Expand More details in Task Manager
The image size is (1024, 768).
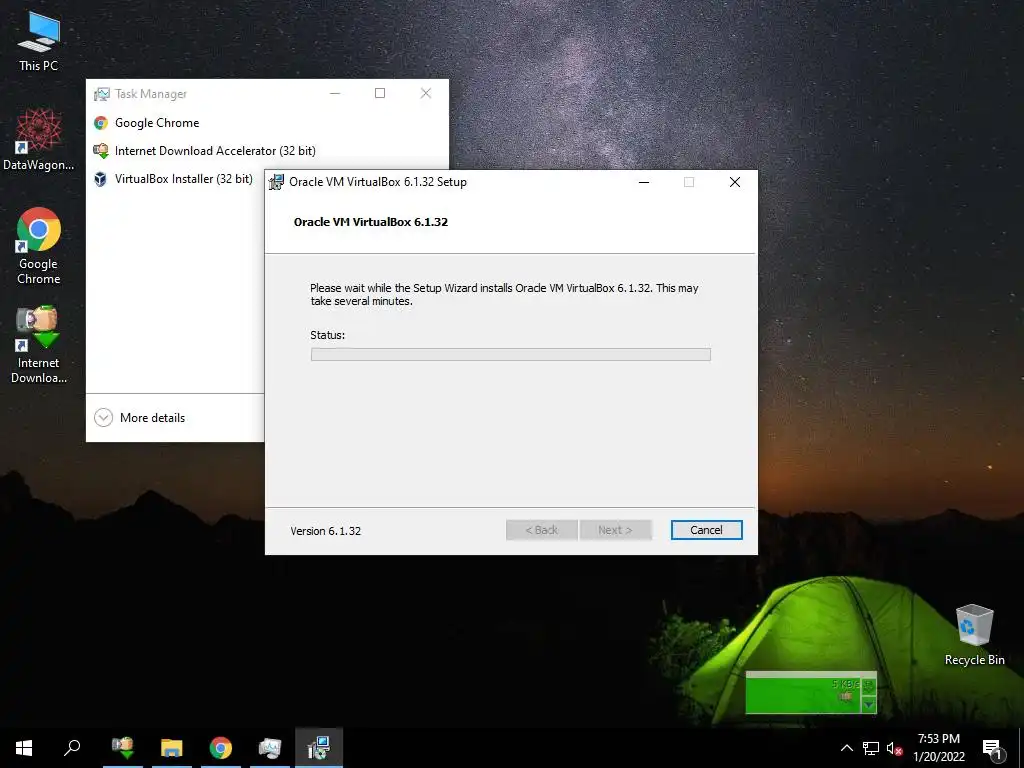[140, 417]
